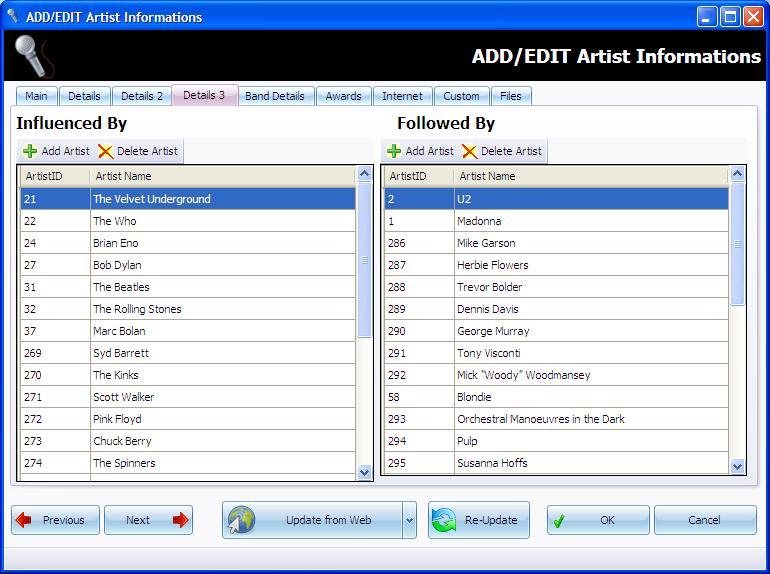Click the green refresh icon on Re-Update
The height and width of the screenshot is (574, 770).
[444, 520]
